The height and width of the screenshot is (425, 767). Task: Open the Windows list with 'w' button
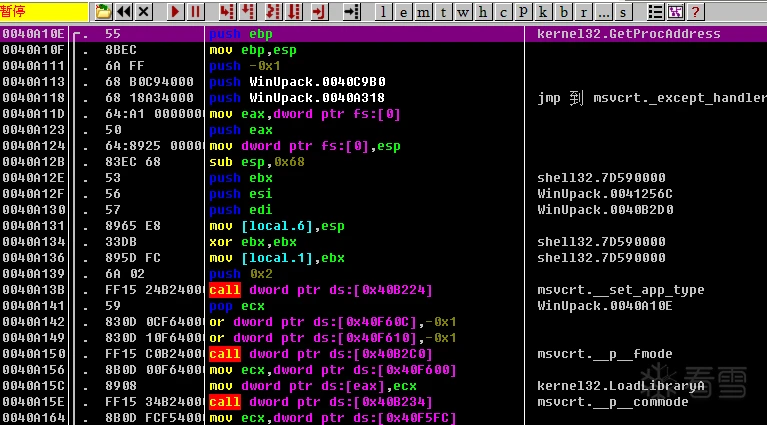click(x=463, y=12)
